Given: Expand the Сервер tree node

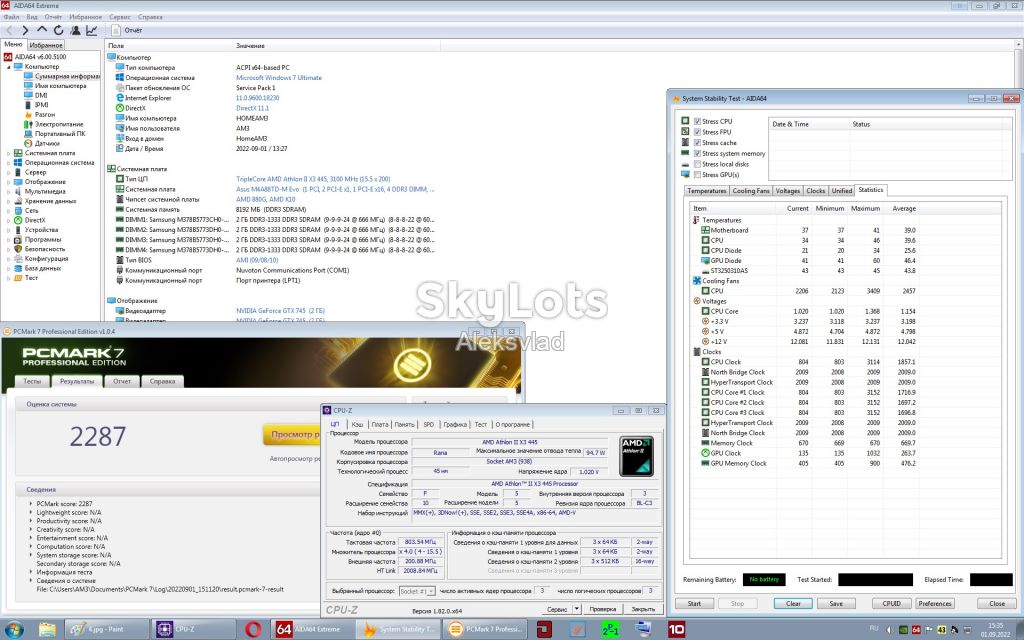Looking at the screenshot, I should point(8,172).
